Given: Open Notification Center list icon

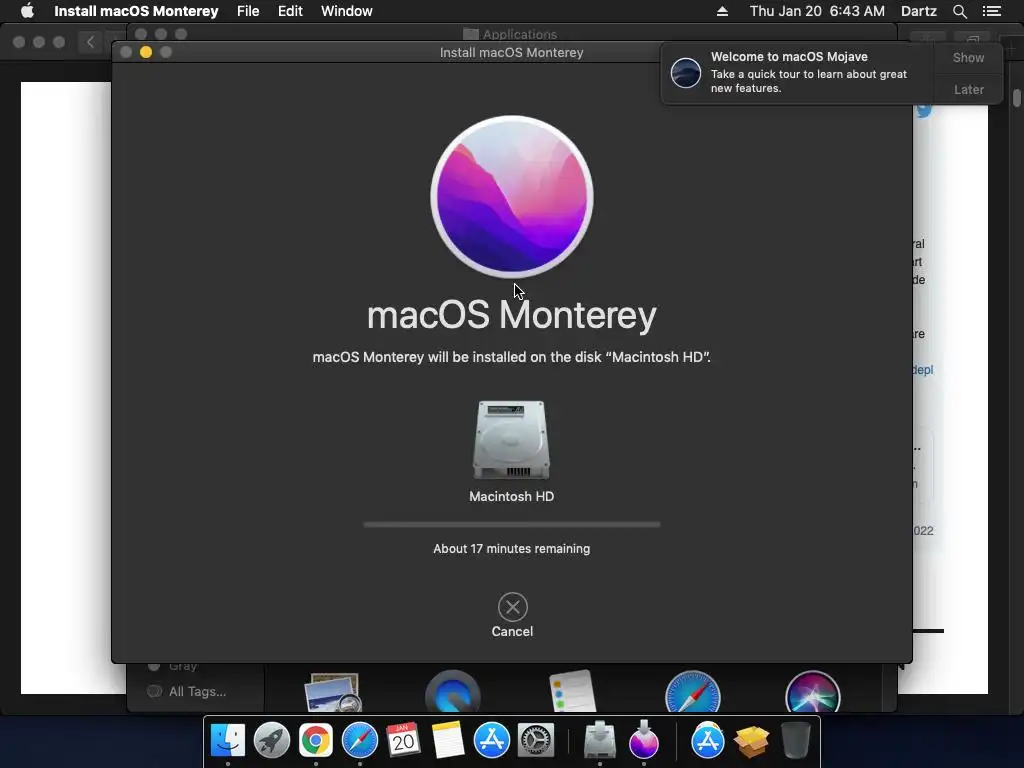Looking at the screenshot, I should tap(991, 11).
